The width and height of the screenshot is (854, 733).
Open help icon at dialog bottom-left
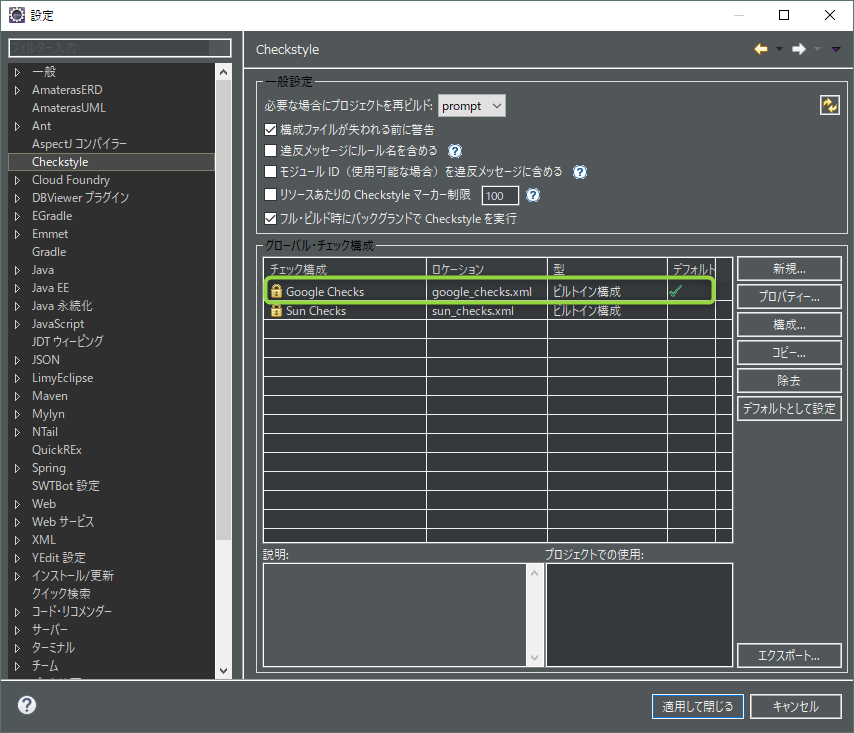point(27,705)
